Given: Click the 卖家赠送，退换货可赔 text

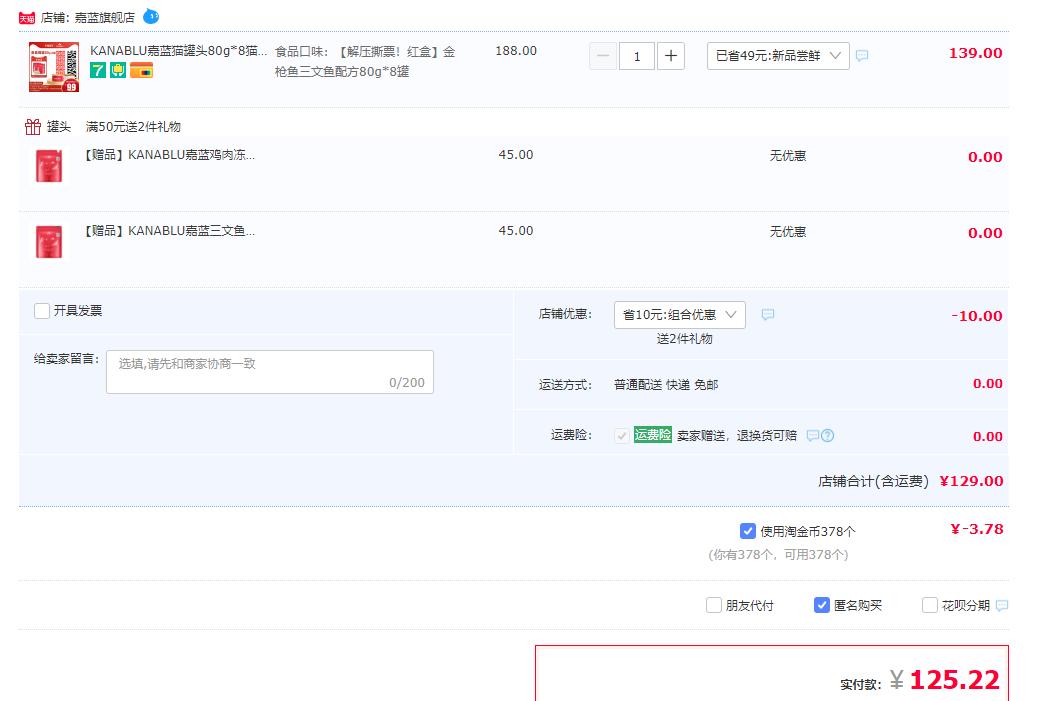Looking at the screenshot, I should point(737,435).
